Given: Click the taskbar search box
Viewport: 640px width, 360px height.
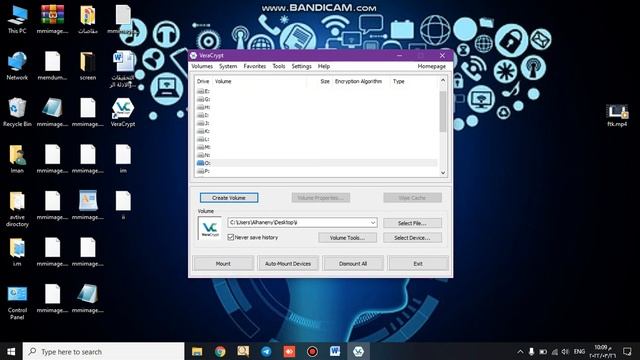Looking at the screenshot, I should click(x=104, y=351).
